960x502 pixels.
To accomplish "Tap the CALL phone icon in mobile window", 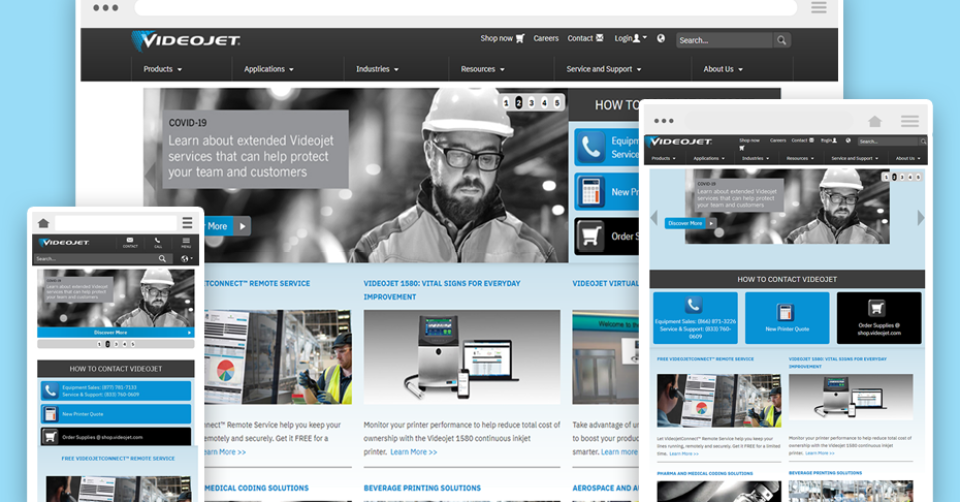I will coord(158,242).
